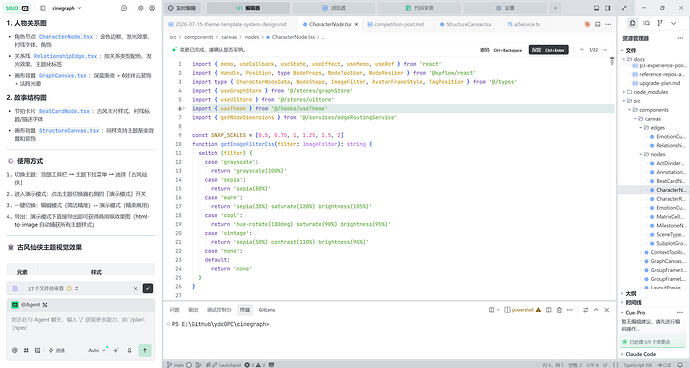690x368 pixels.
Task: Close the terminal panel with X
Action: [x=607, y=310]
